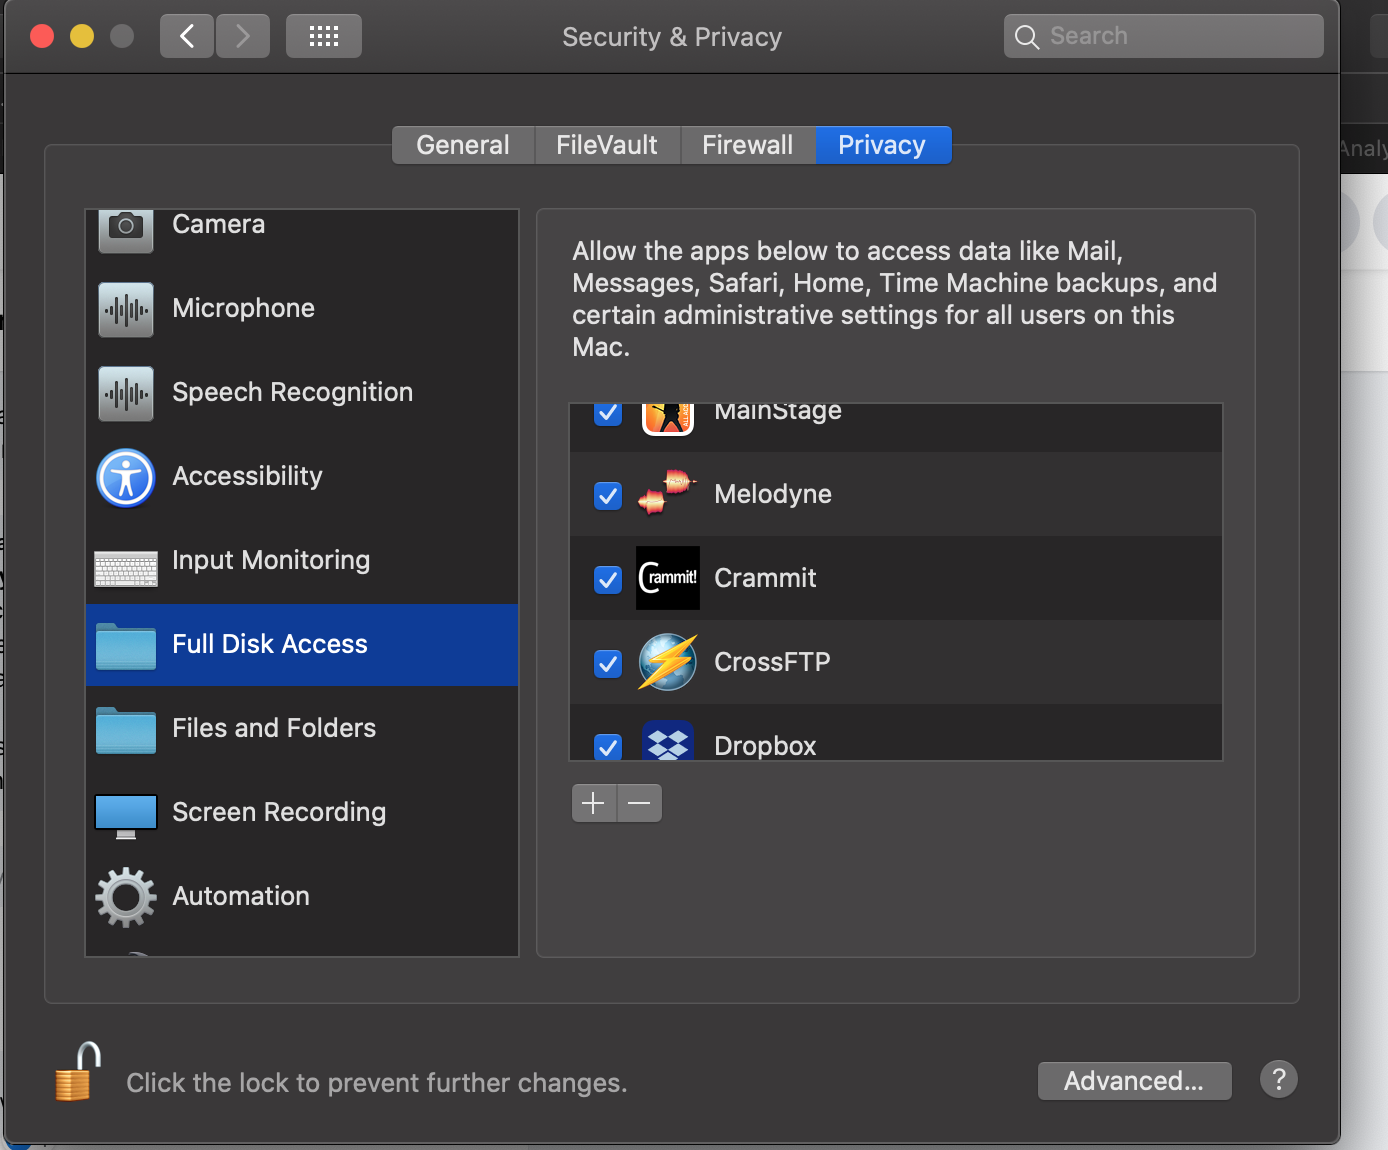This screenshot has height=1150, width=1388.
Task: Open the FileVault tab
Action: (607, 145)
